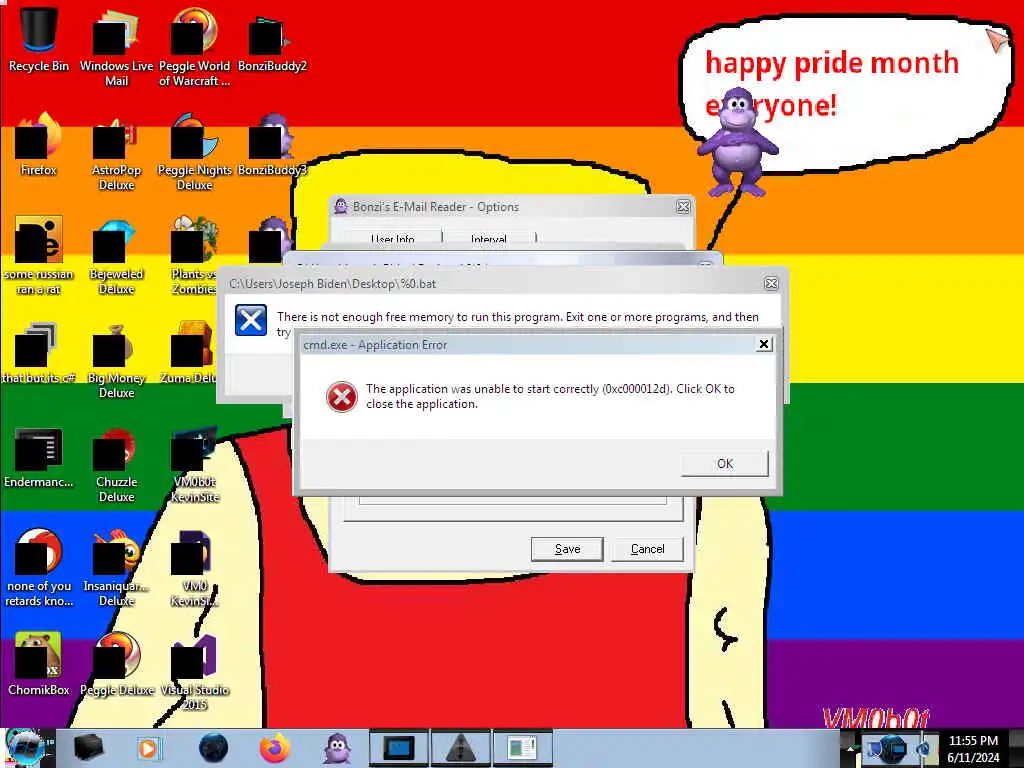Select VM0b0t KevinSite icon with monitor image
The width and height of the screenshot is (1024, 768).
coord(194,465)
